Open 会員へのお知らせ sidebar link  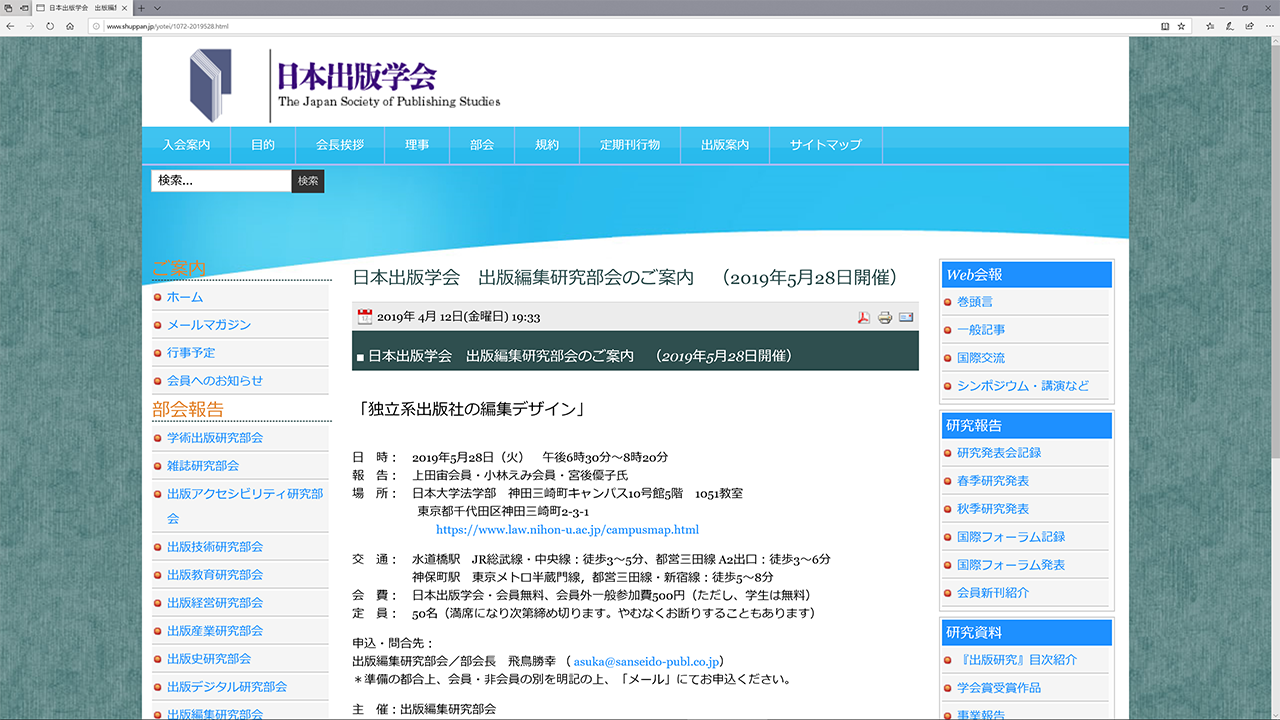coord(215,381)
